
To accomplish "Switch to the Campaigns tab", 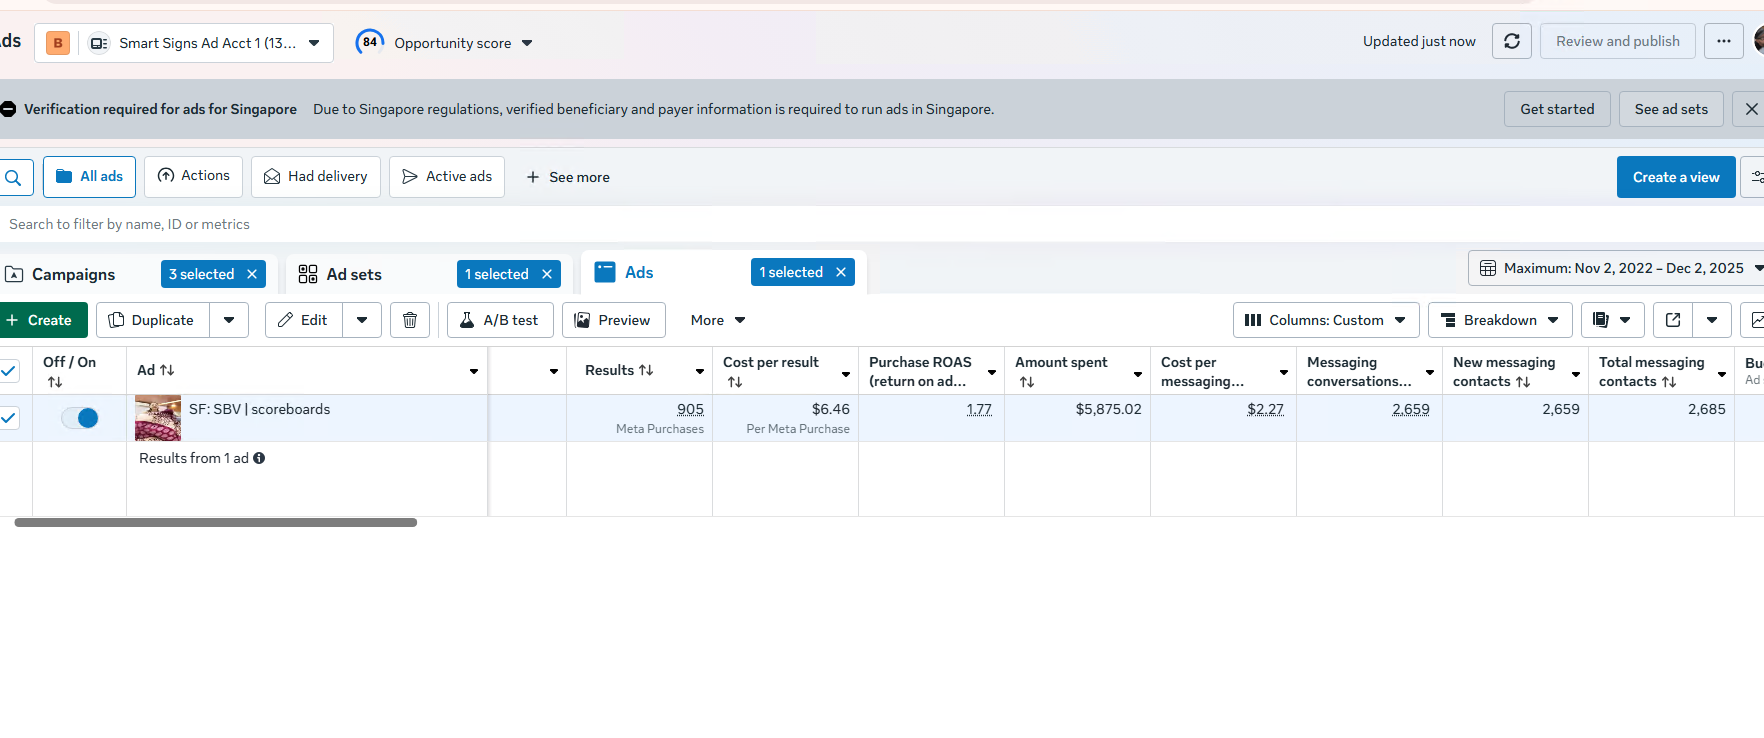I will (x=73, y=274).
